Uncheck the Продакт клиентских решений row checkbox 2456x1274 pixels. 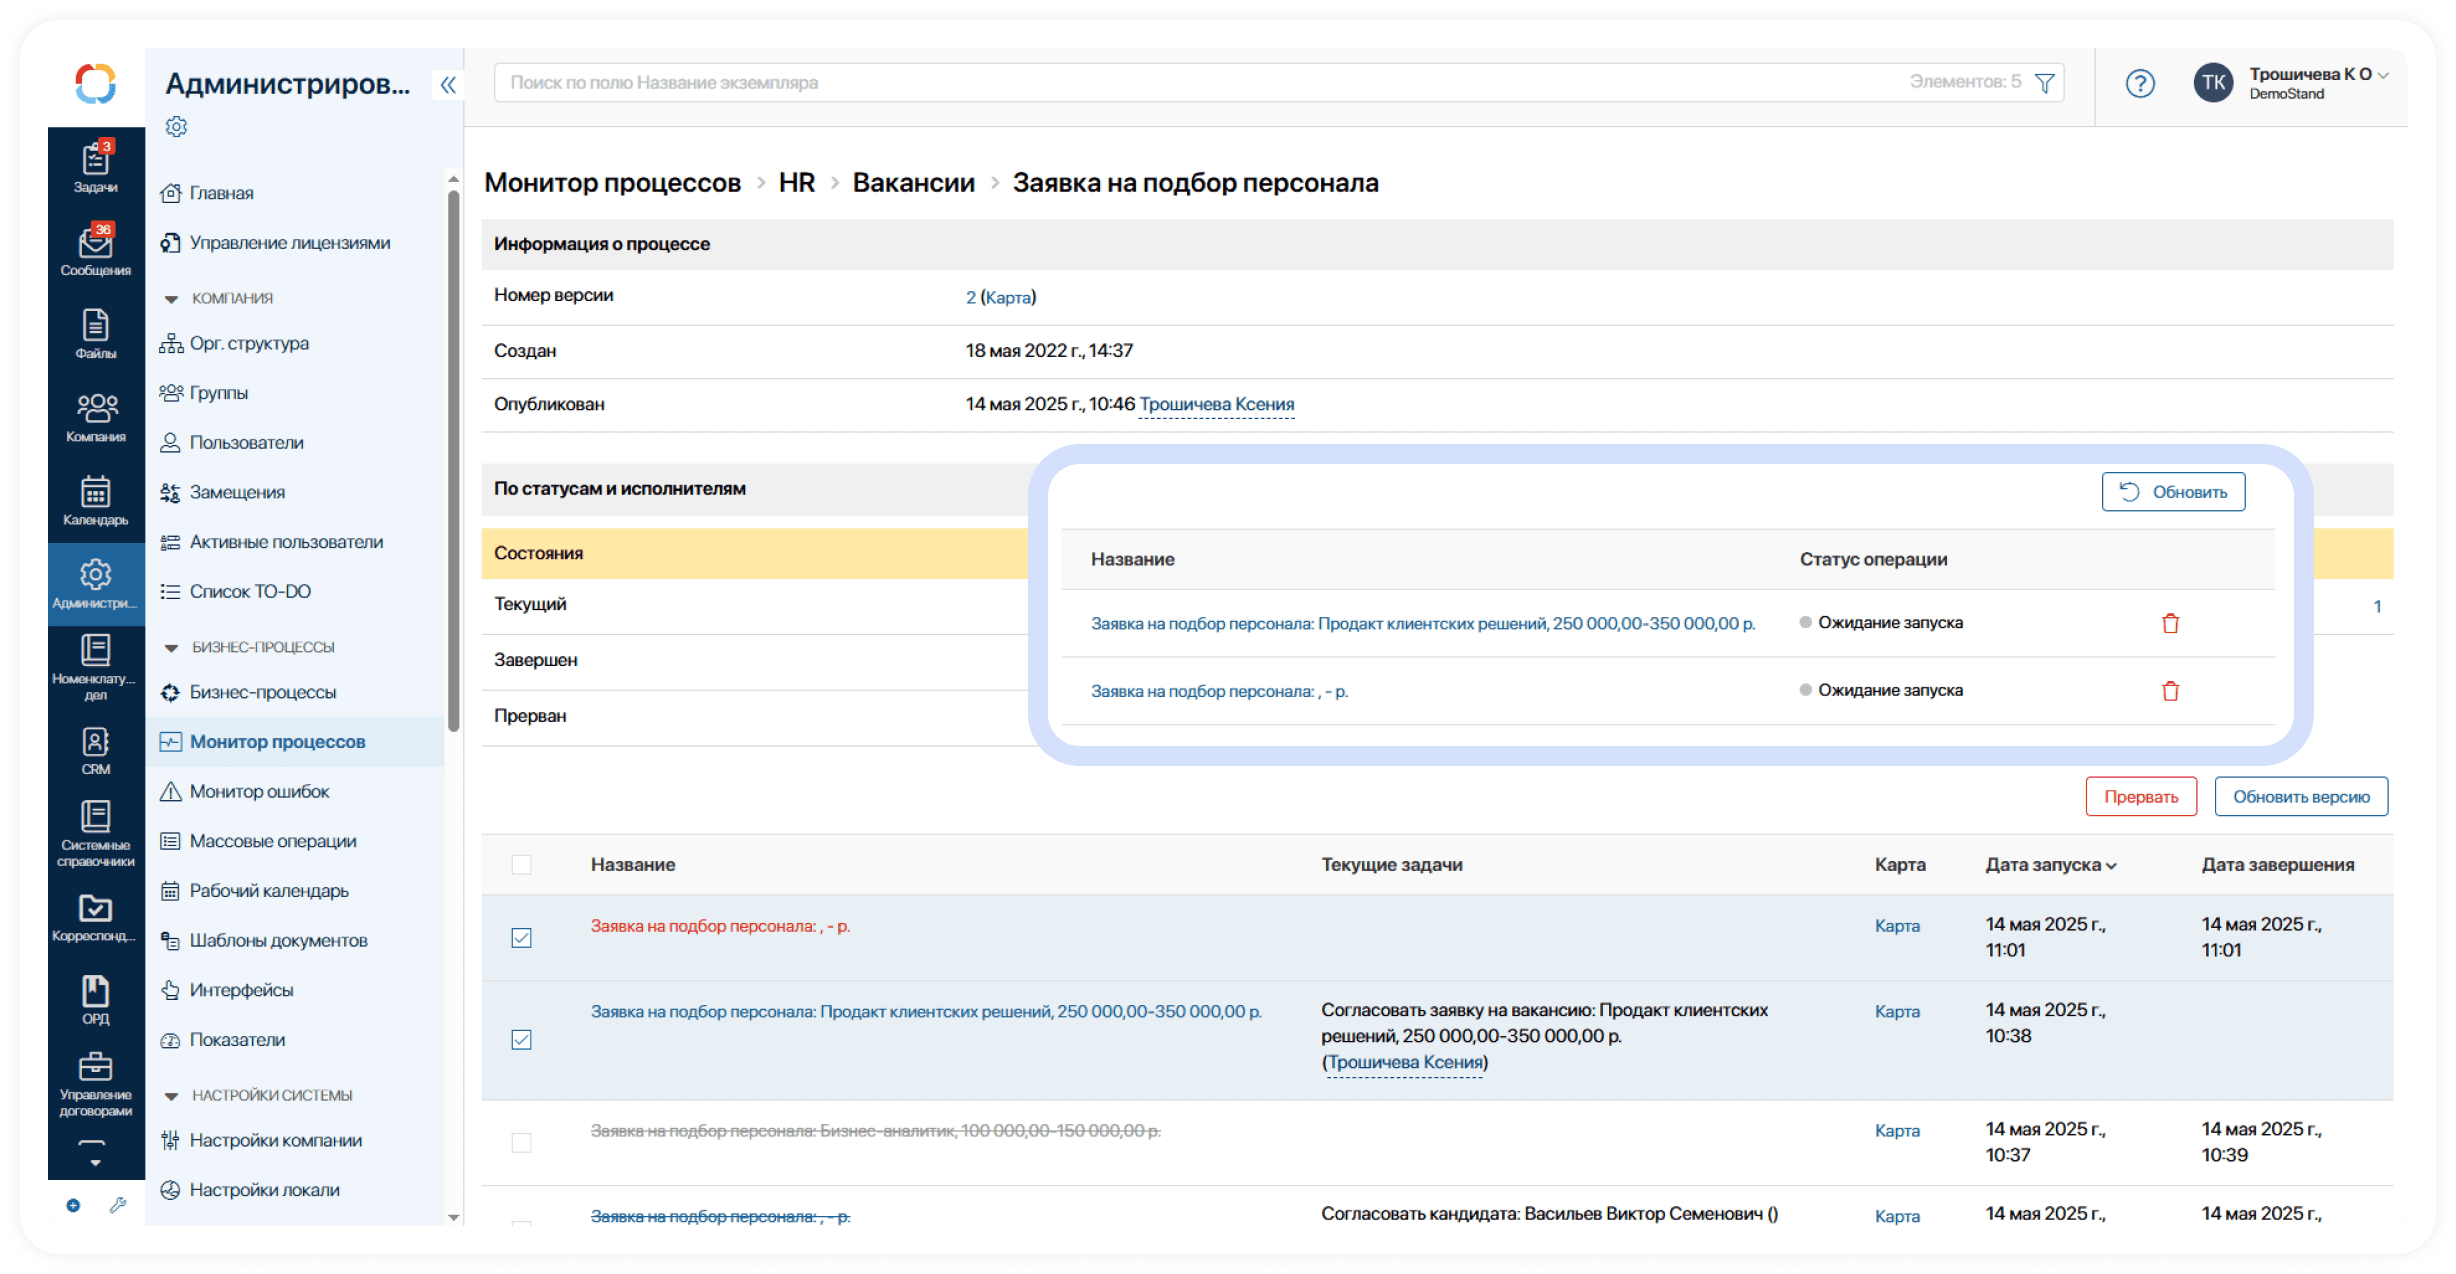tap(521, 1040)
